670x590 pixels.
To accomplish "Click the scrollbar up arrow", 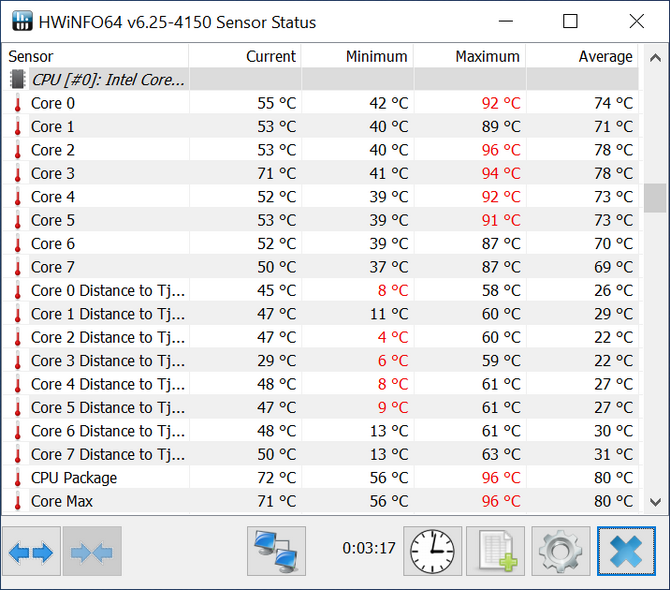I will point(655,57).
